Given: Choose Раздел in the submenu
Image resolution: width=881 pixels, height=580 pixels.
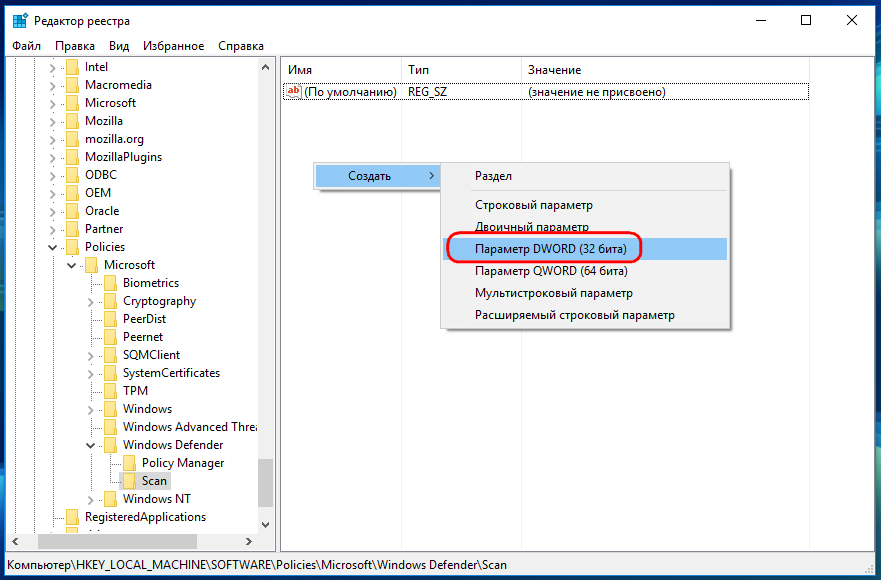Looking at the screenshot, I should point(585,176).
